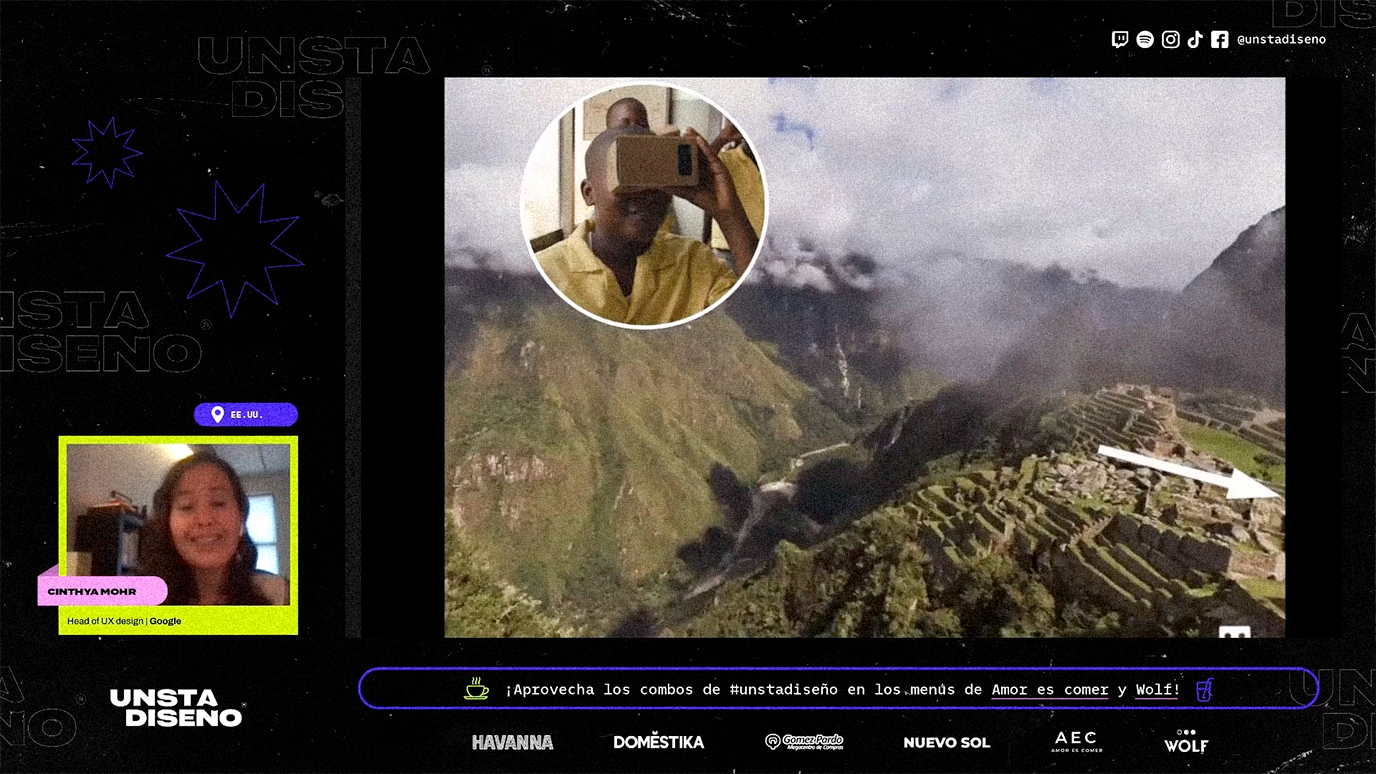The width and height of the screenshot is (1376, 774).
Task: Click the Havanna sponsor logo
Action: (x=512, y=742)
